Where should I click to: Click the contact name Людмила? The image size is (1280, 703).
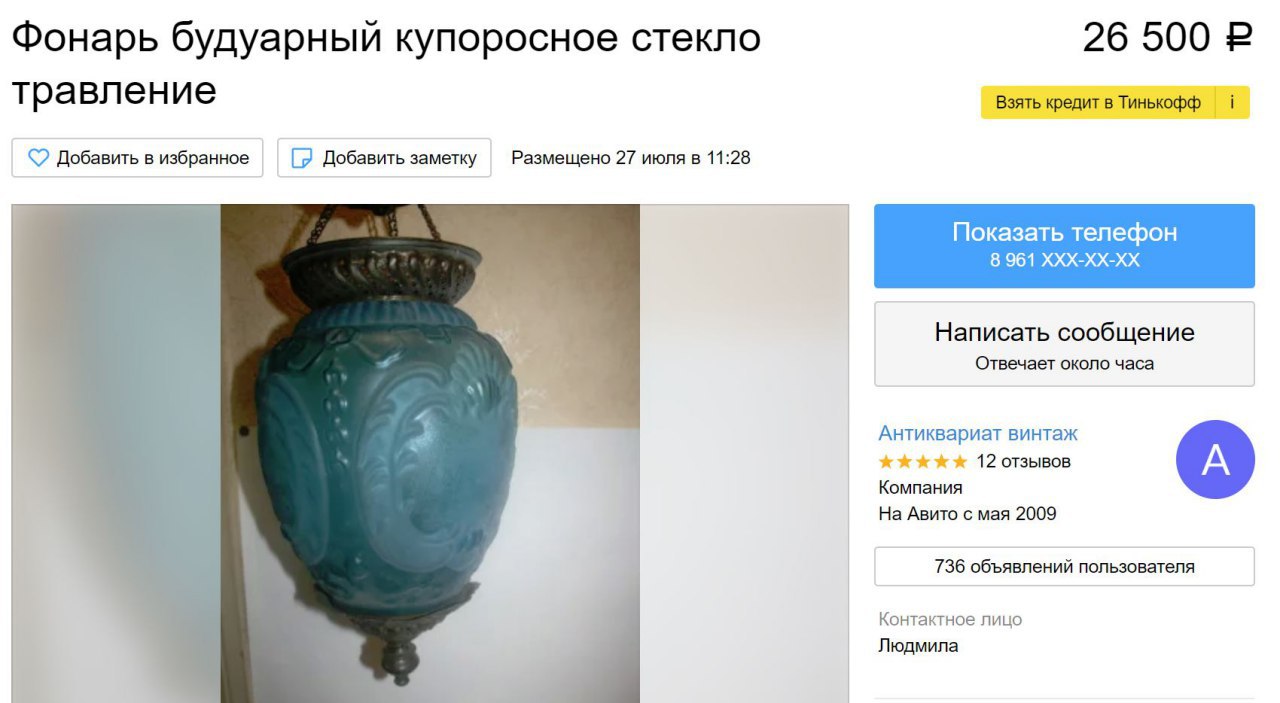click(918, 646)
